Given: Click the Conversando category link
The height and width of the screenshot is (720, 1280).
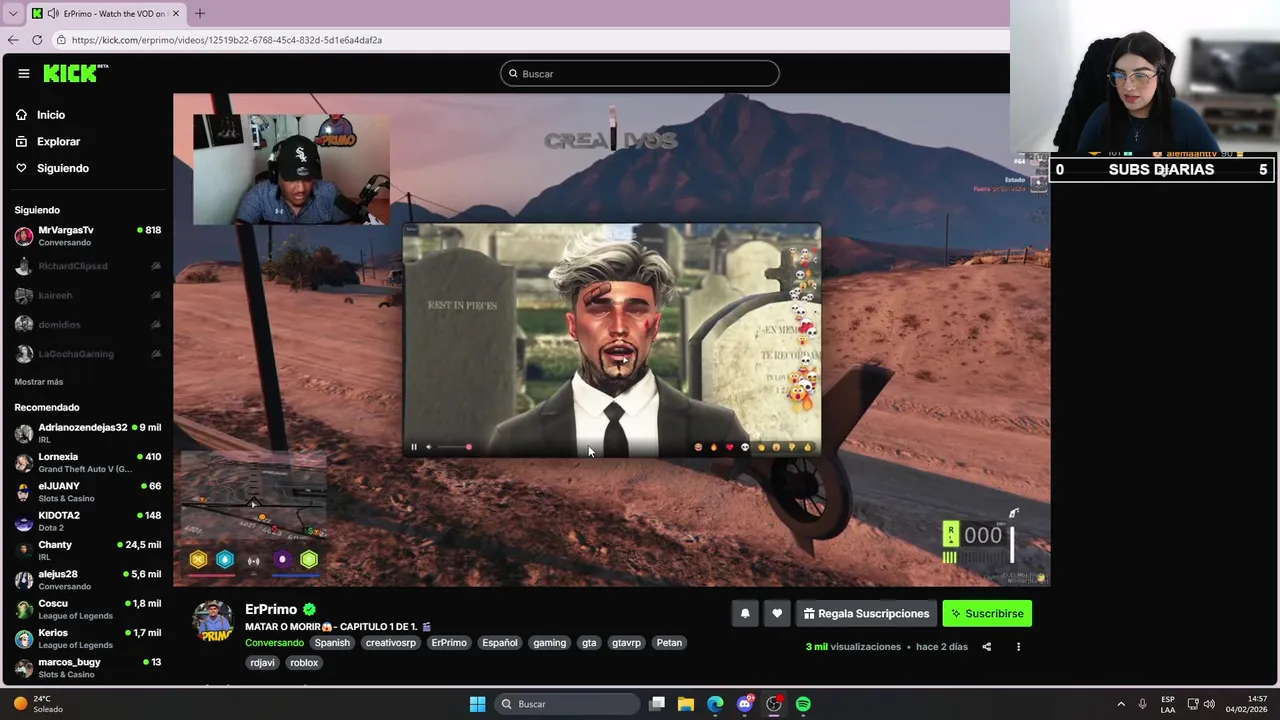Looking at the screenshot, I should pos(274,643).
